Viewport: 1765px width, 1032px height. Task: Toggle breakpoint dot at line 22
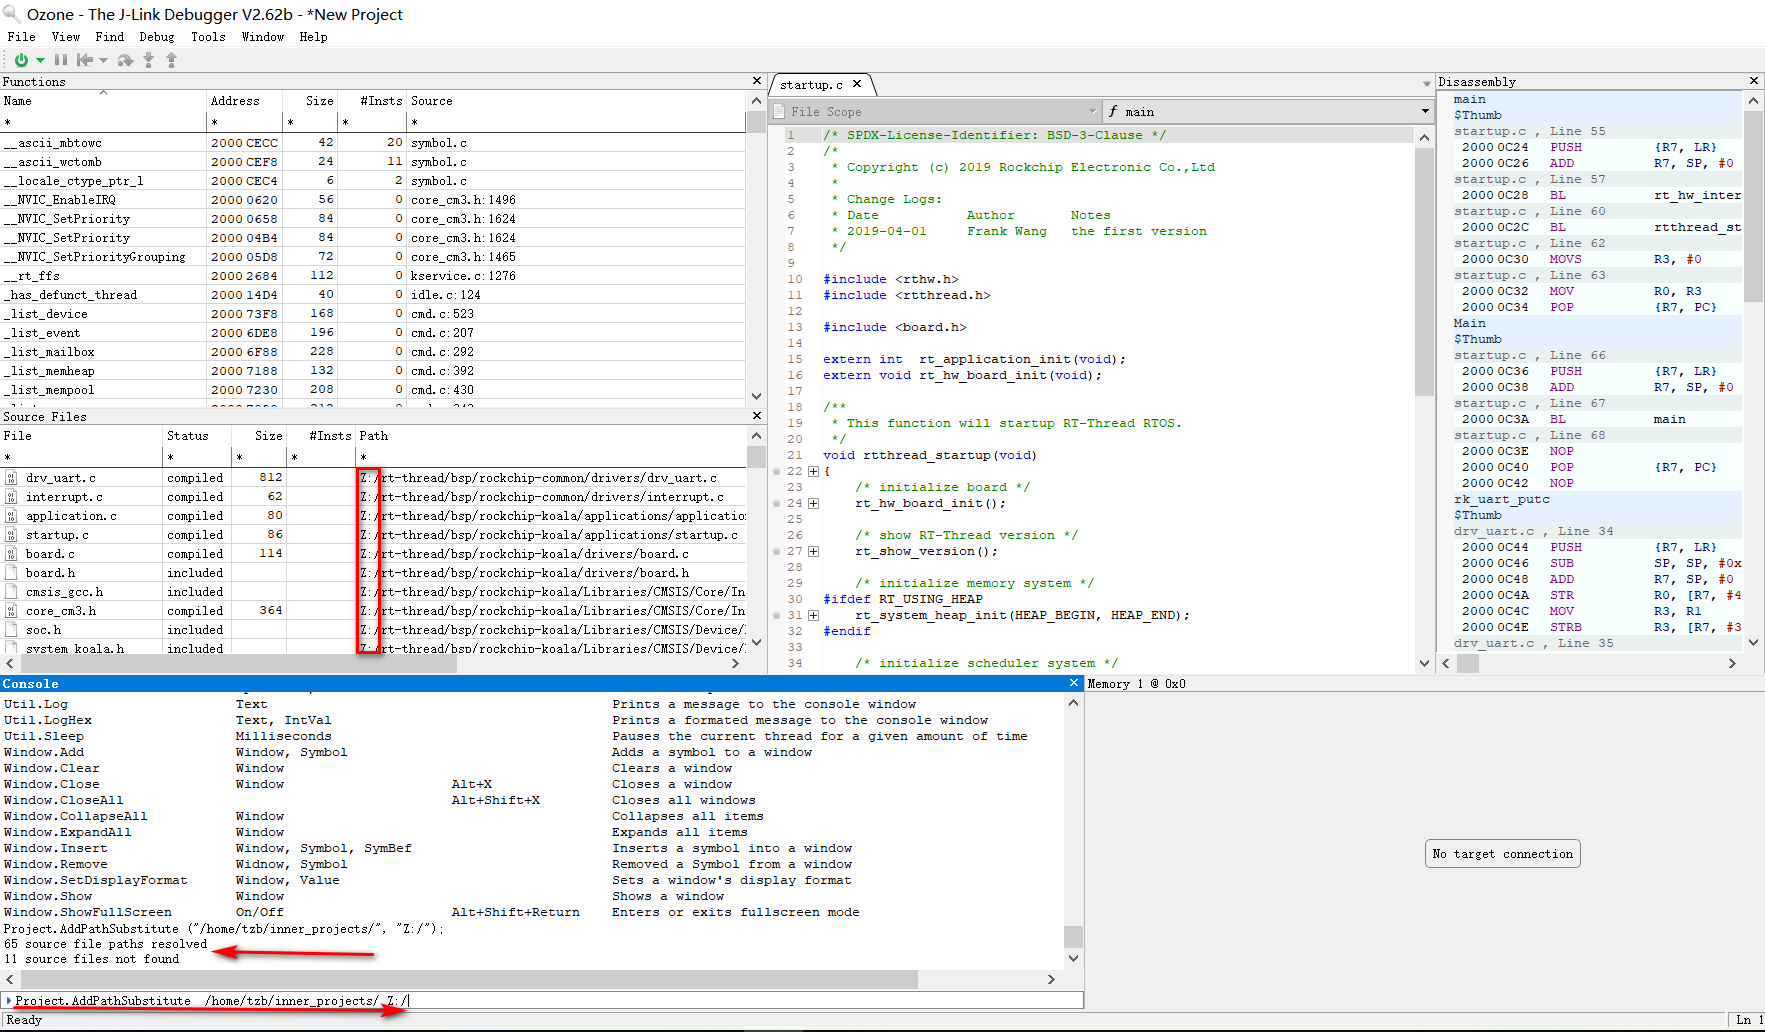(776, 471)
